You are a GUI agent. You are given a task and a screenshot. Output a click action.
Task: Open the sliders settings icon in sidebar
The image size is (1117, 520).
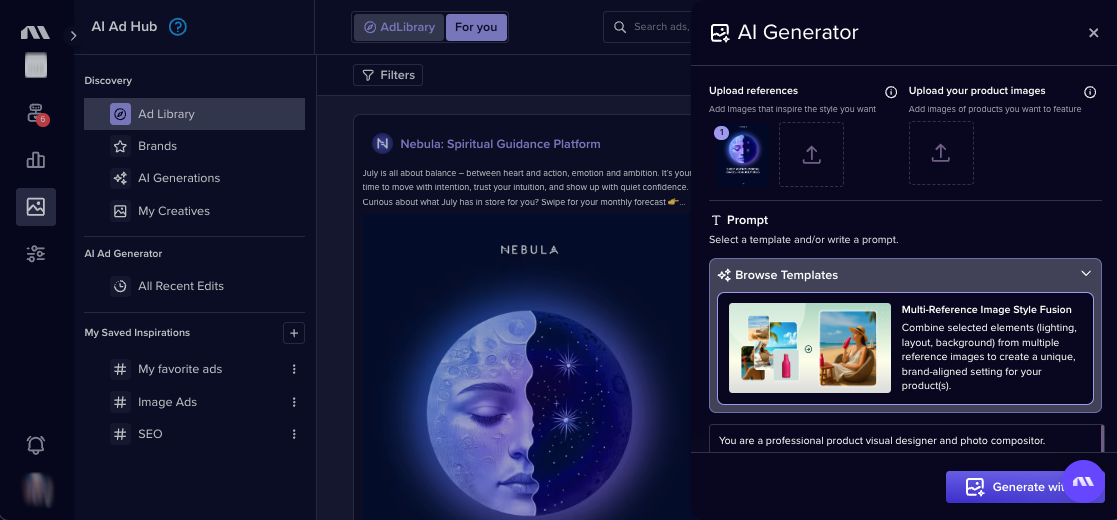36,254
